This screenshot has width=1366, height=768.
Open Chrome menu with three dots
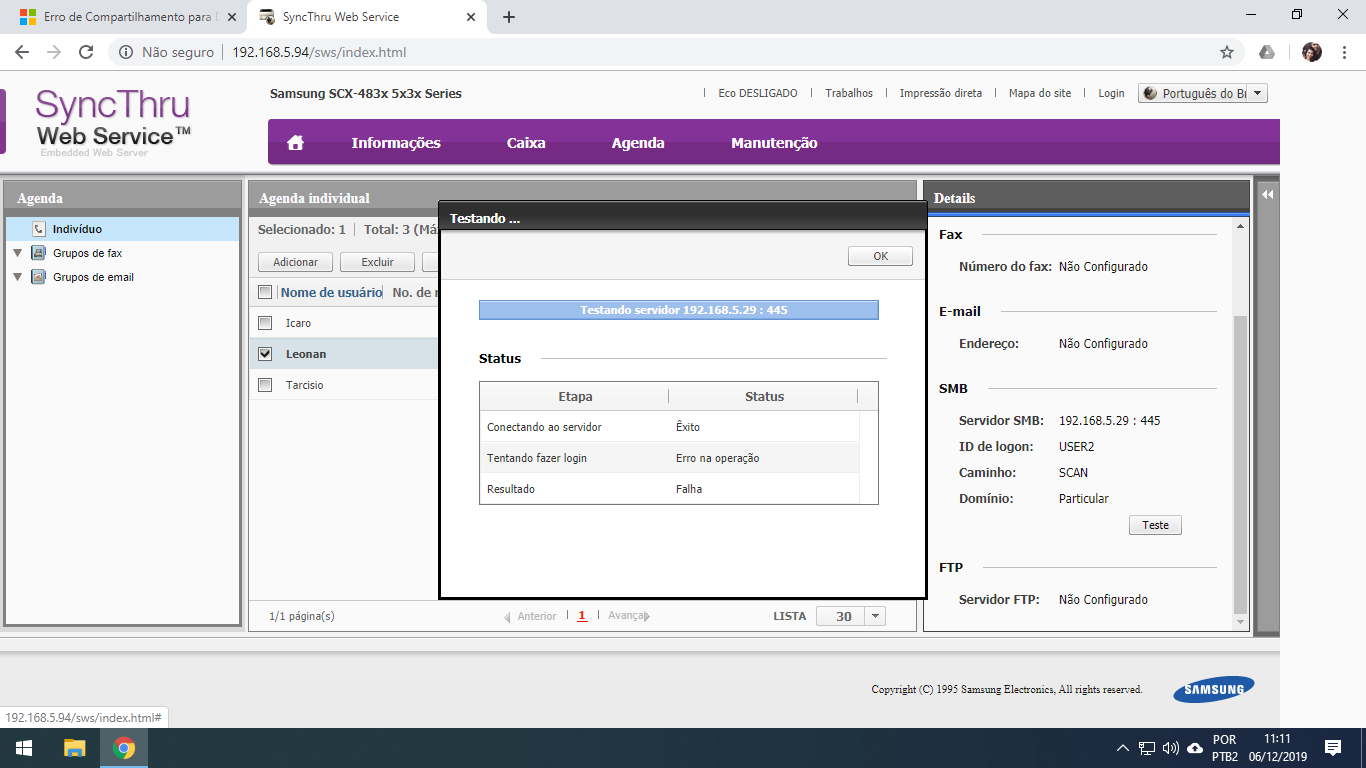point(1344,52)
